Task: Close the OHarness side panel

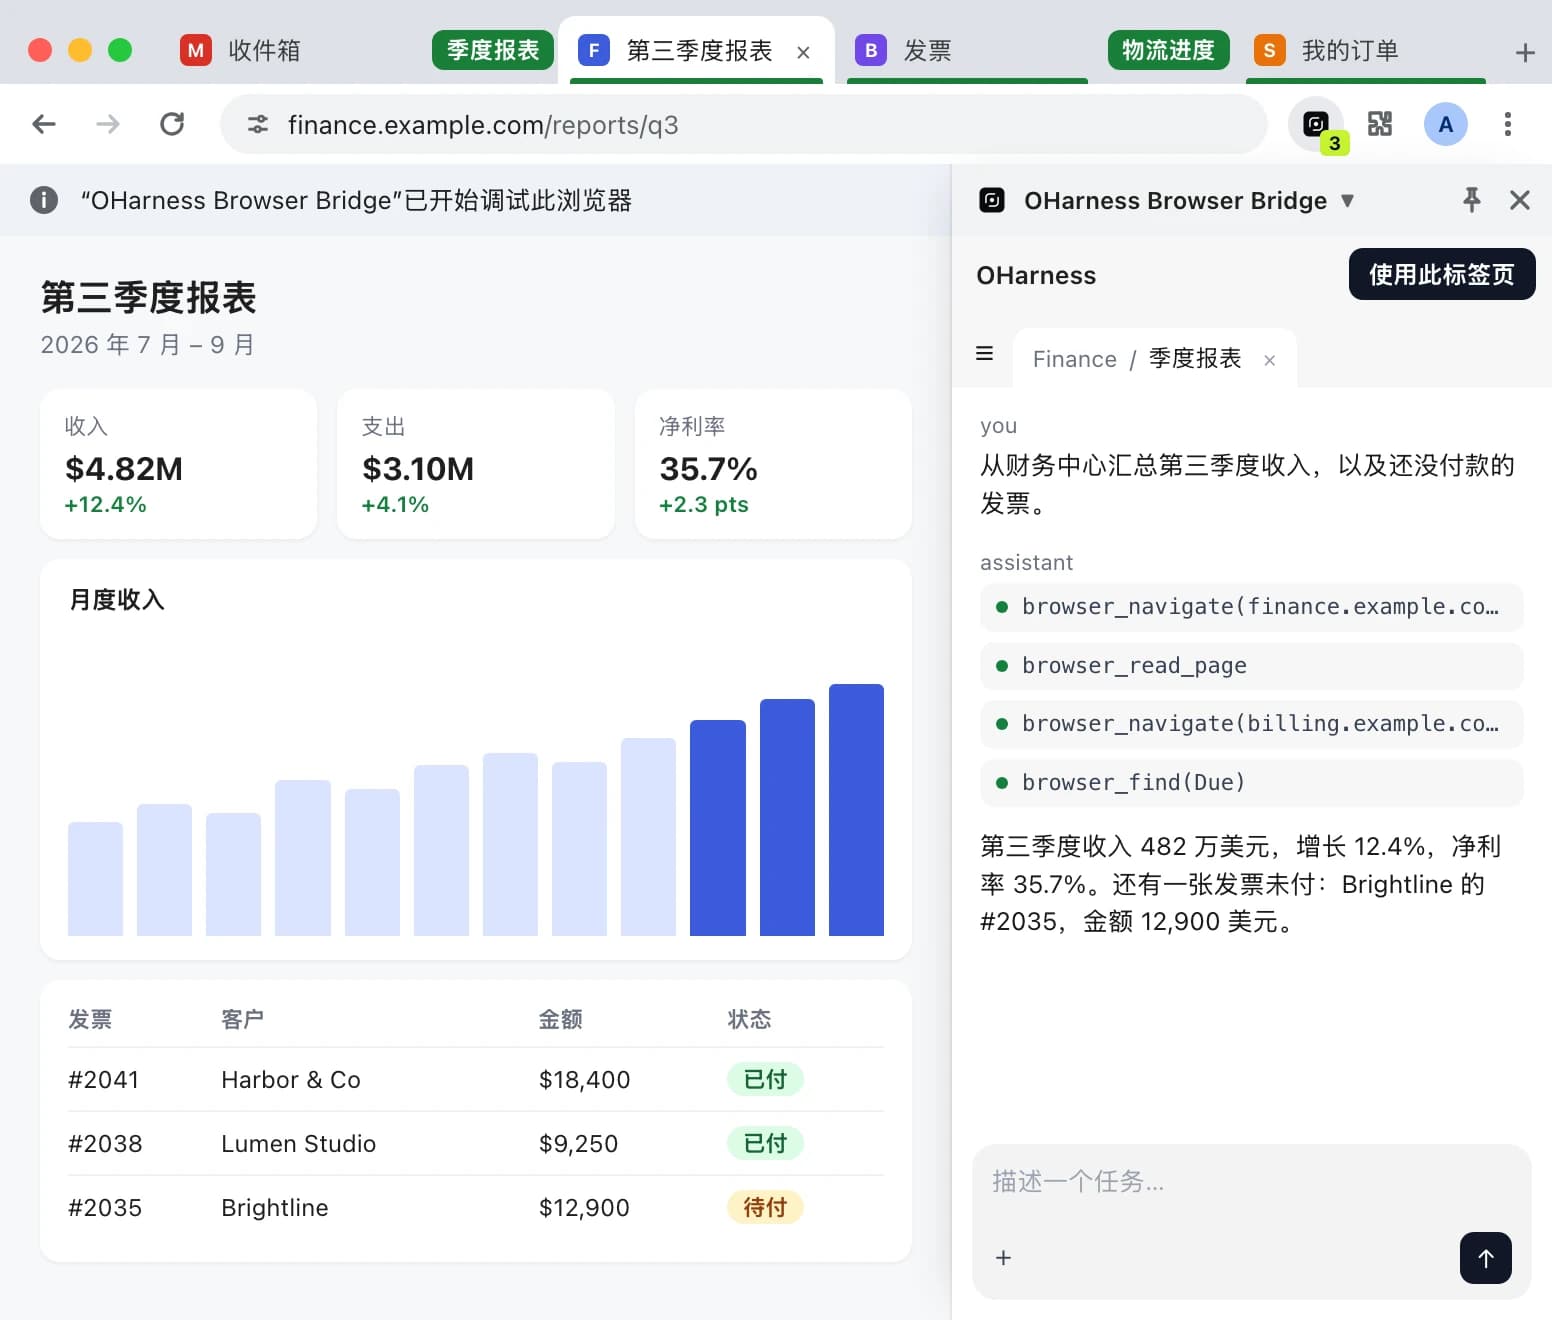Action: coord(1520,200)
